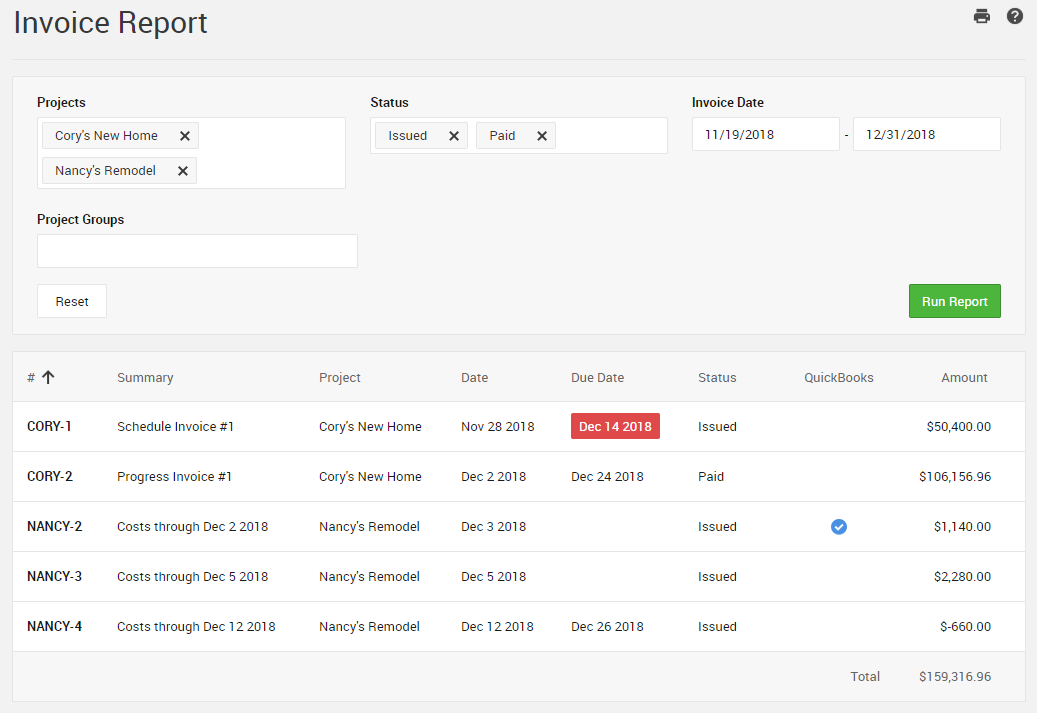
Task: Click the QuickBooks synced checkmark for NANCY-2
Action: pos(838,527)
